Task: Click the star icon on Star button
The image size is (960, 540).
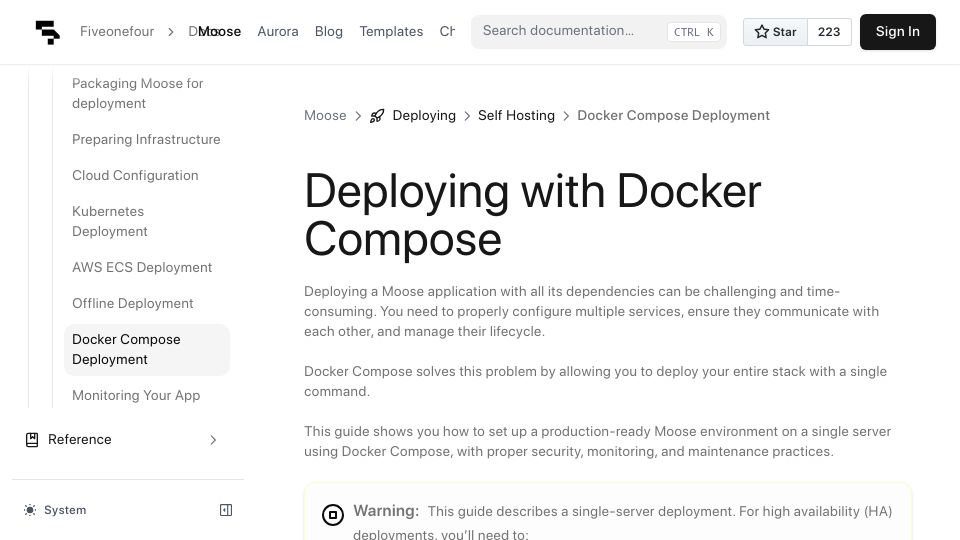Action: pyautogui.click(x=761, y=32)
